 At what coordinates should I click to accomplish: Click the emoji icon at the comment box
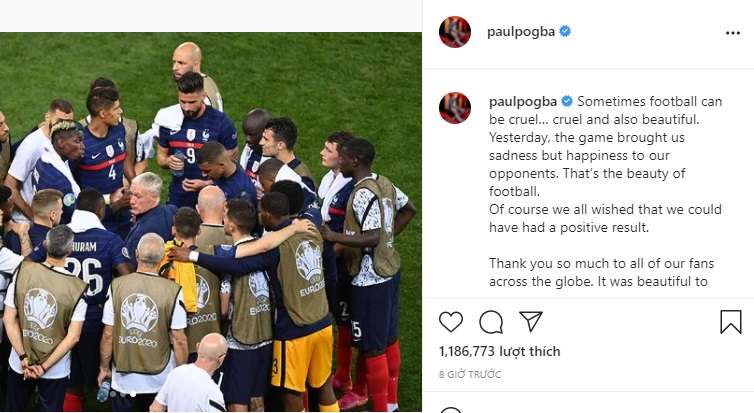tap(451, 410)
